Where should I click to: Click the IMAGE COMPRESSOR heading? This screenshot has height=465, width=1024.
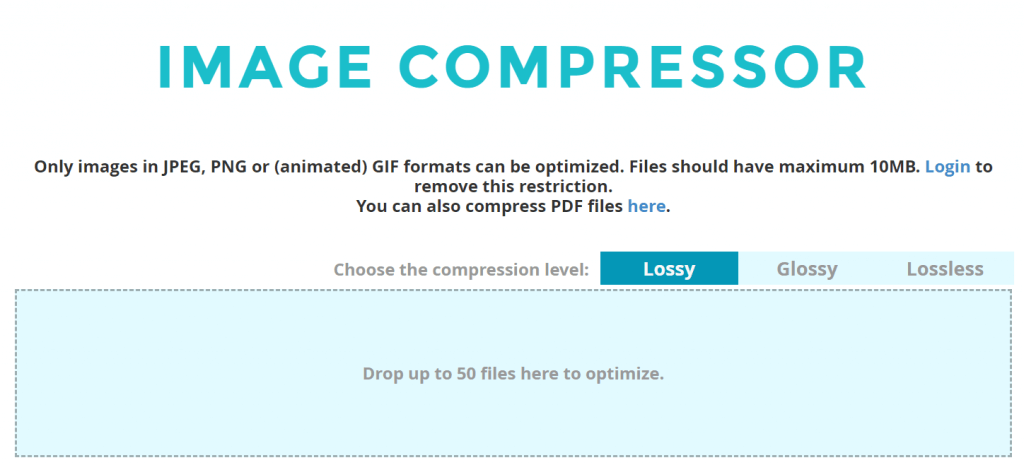coord(513,67)
